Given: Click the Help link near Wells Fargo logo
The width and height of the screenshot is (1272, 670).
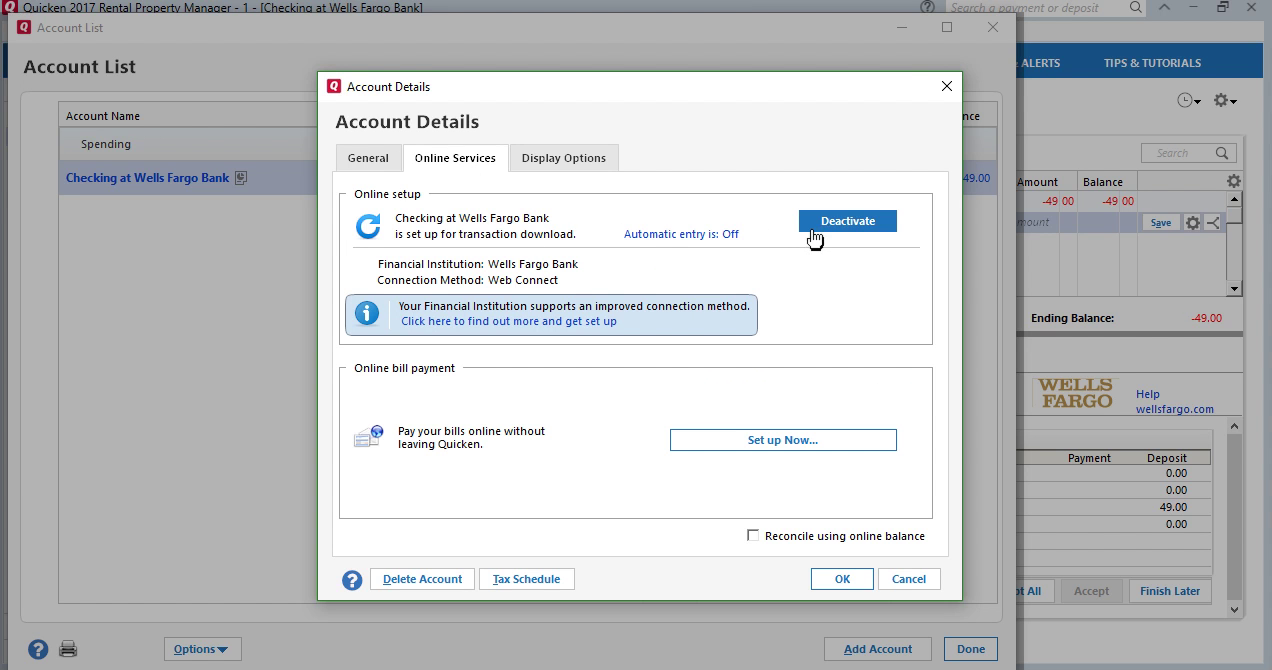Looking at the screenshot, I should [x=1147, y=394].
